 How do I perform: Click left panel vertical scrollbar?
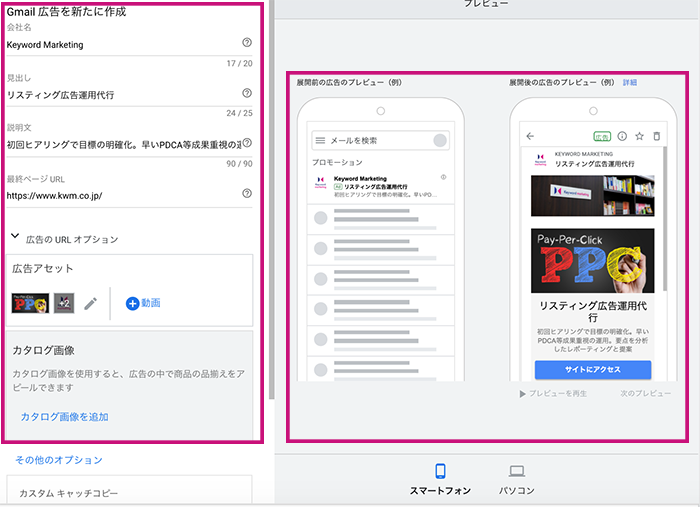click(271, 199)
